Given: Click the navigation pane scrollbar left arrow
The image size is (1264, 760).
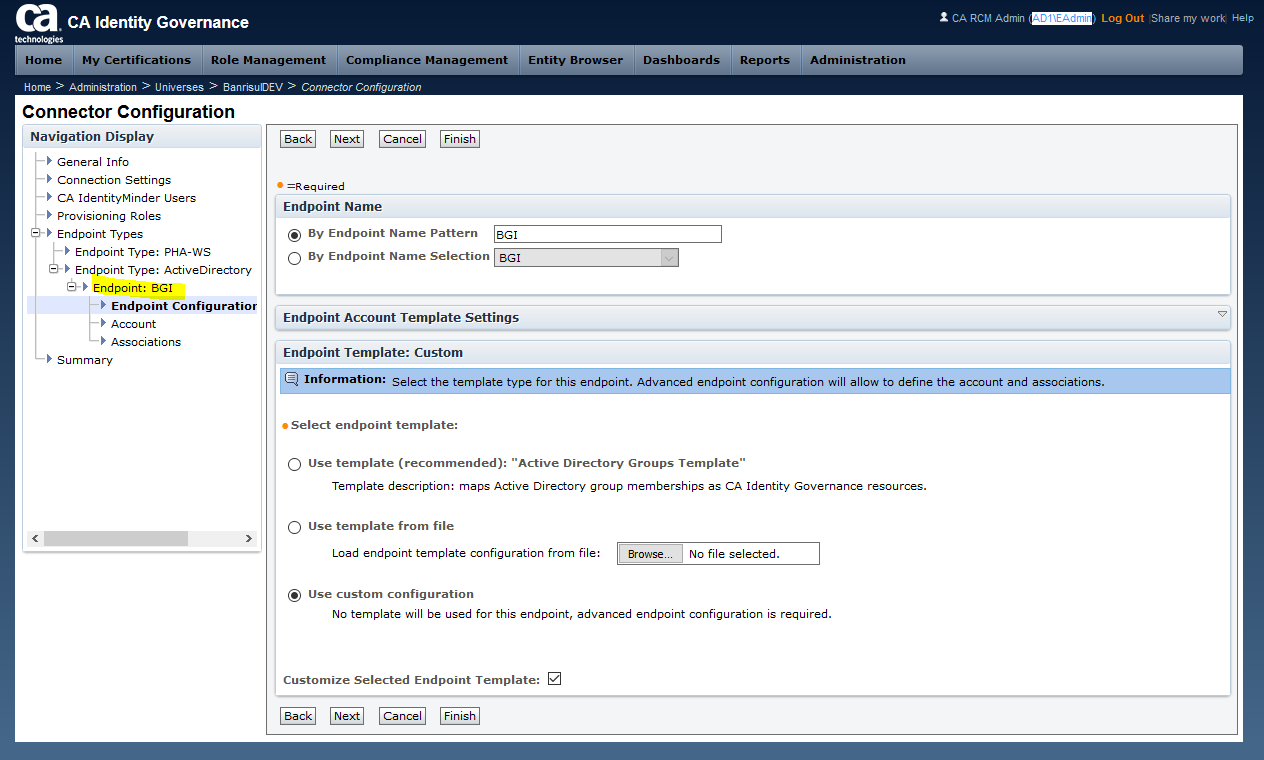Looking at the screenshot, I should [x=35, y=539].
